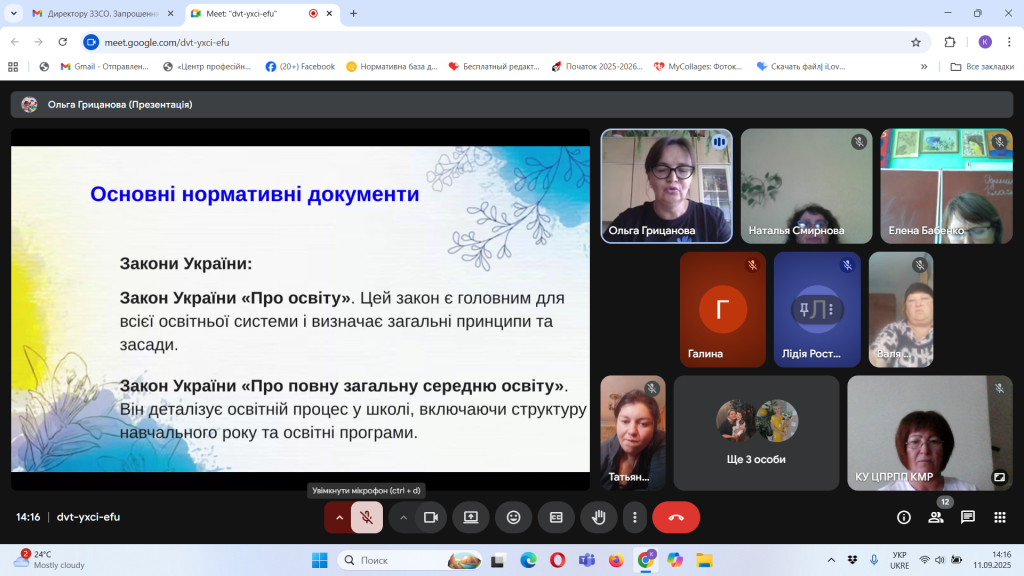1024x576 pixels.
Task: Start presenting your screen
Action: point(471,517)
